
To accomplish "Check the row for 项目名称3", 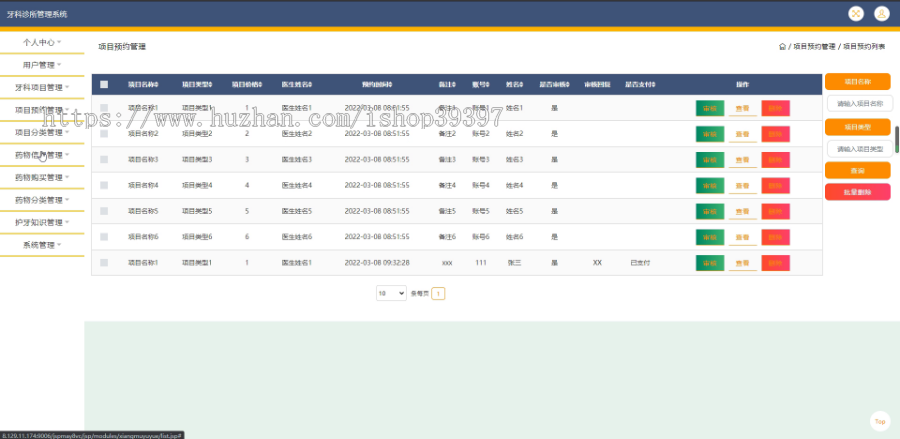I will coord(104,159).
